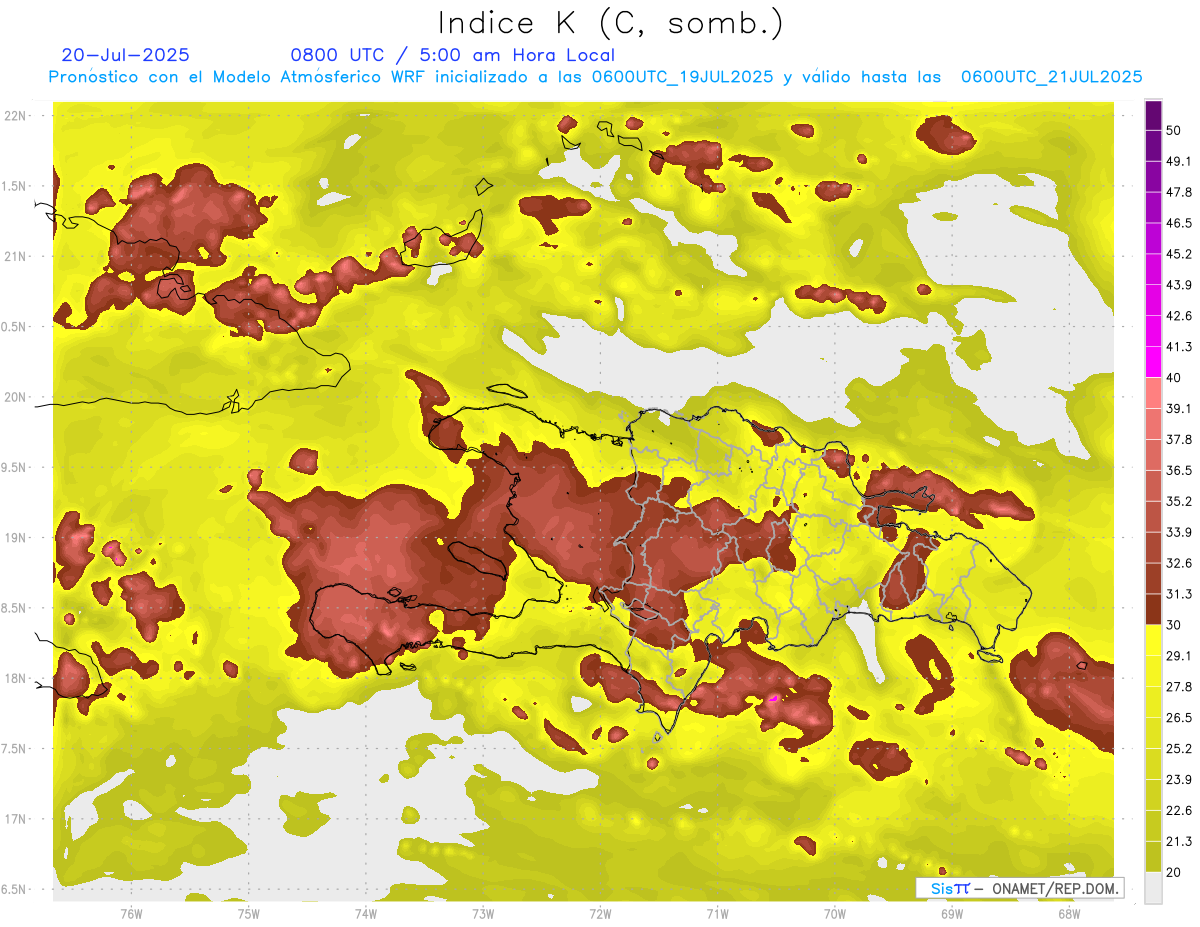
Task: Click the '73W' longitude axis label
Action: pos(483,914)
